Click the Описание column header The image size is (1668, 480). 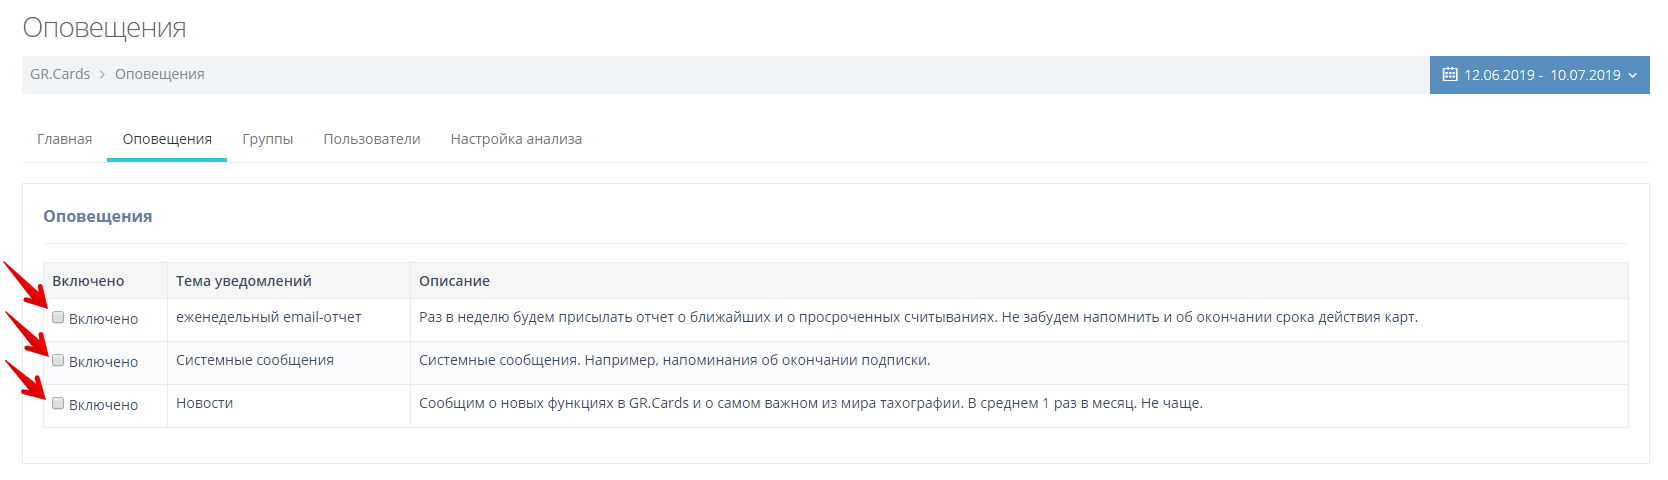454,281
